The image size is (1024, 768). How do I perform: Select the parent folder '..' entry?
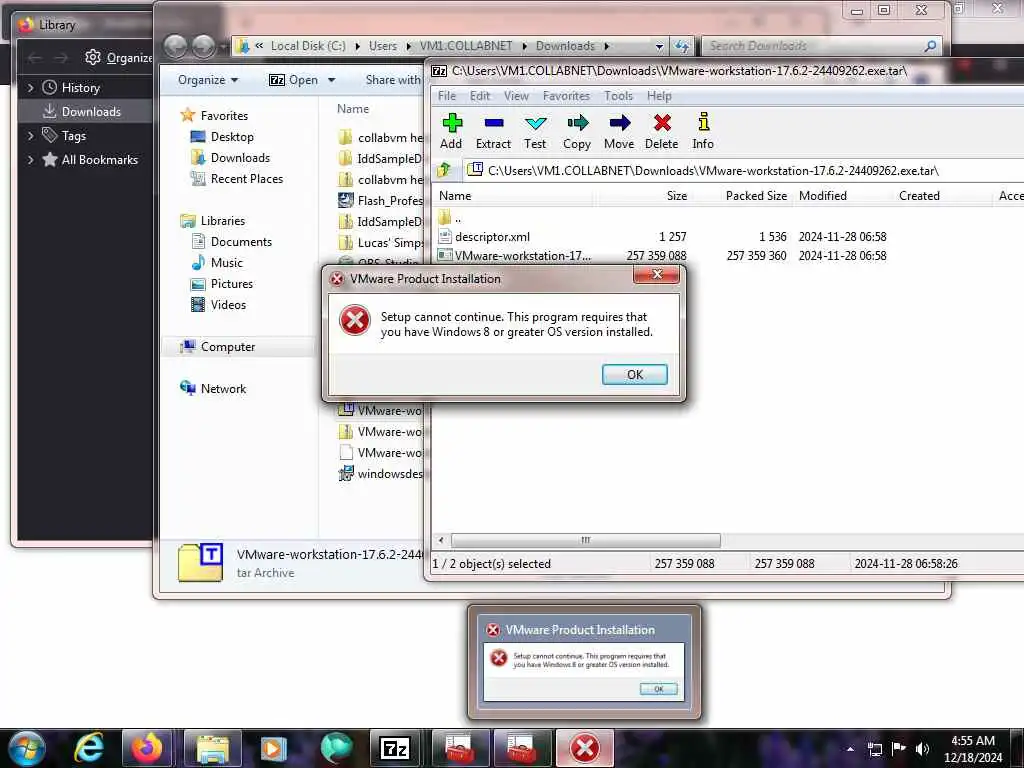click(x=451, y=218)
